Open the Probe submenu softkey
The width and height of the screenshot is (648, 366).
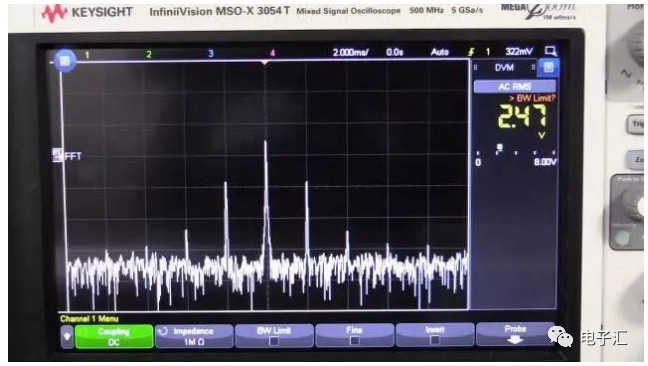click(515, 334)
